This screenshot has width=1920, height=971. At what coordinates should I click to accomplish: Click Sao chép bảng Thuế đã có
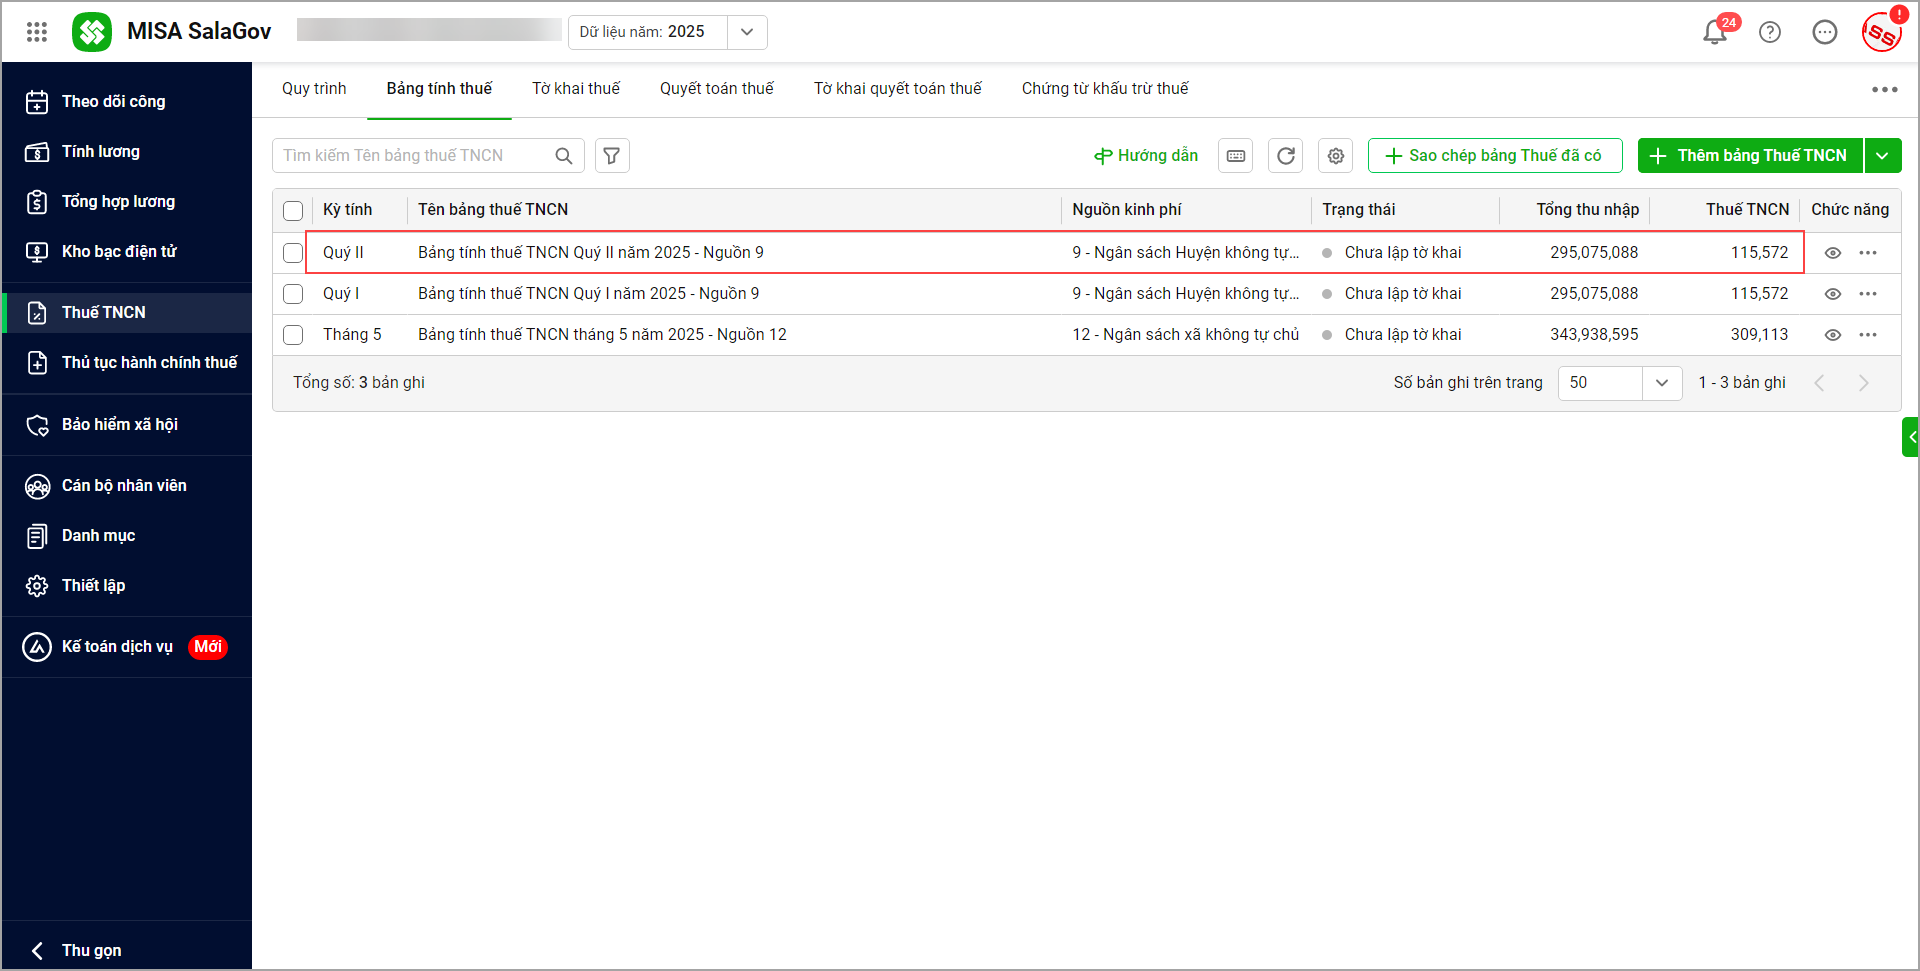(x=1495, y=156)
